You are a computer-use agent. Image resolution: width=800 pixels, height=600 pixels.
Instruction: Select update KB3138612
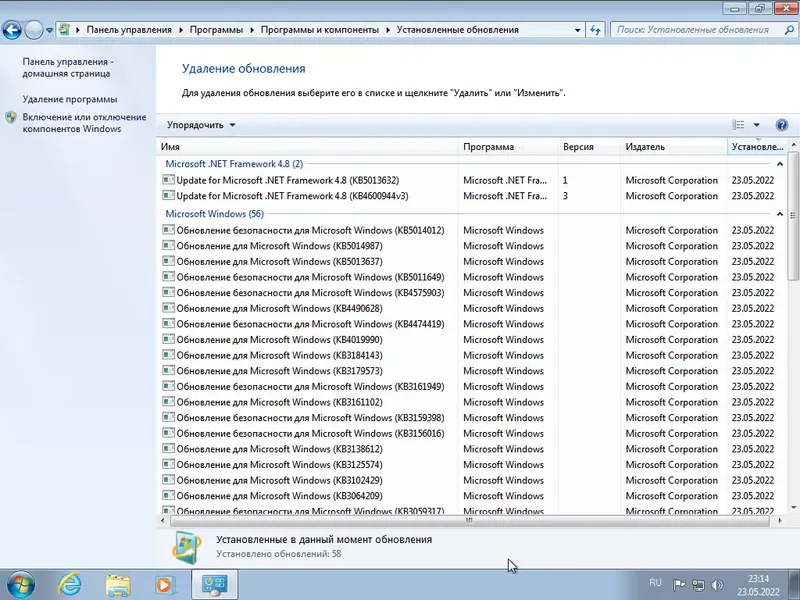[279, 449]
